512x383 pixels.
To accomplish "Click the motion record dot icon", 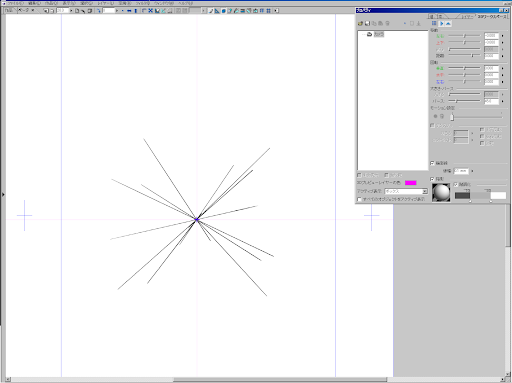I will click(x=435, y=116).
